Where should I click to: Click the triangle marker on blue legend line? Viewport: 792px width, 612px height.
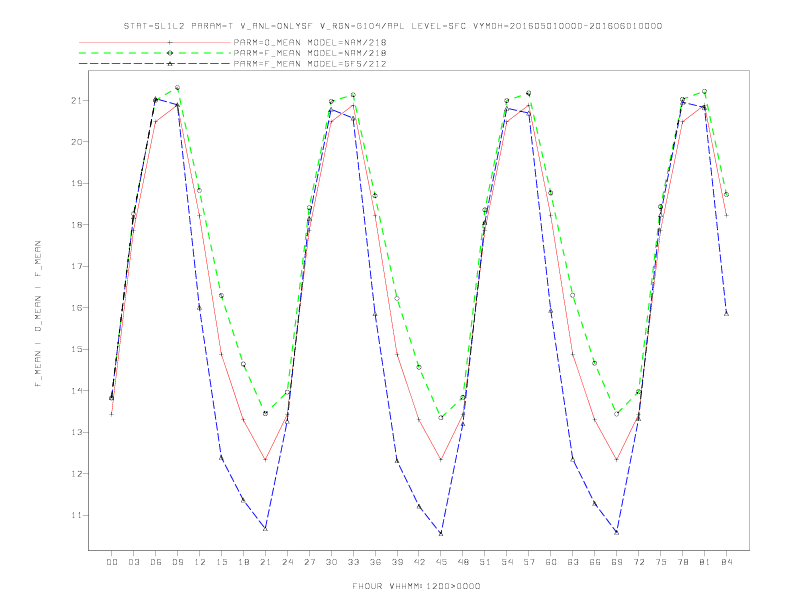170,64
